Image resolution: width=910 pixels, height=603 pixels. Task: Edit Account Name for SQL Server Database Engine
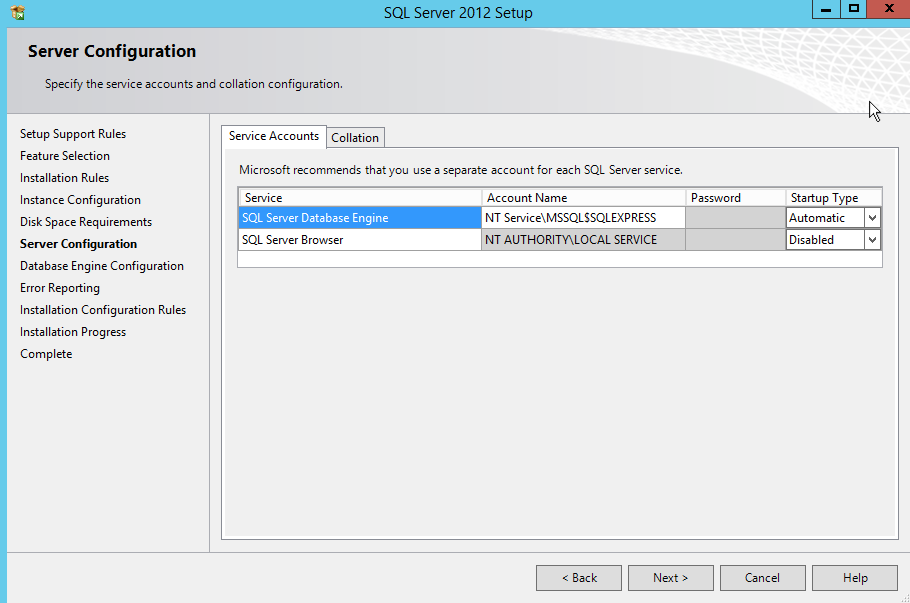(583, 218)
